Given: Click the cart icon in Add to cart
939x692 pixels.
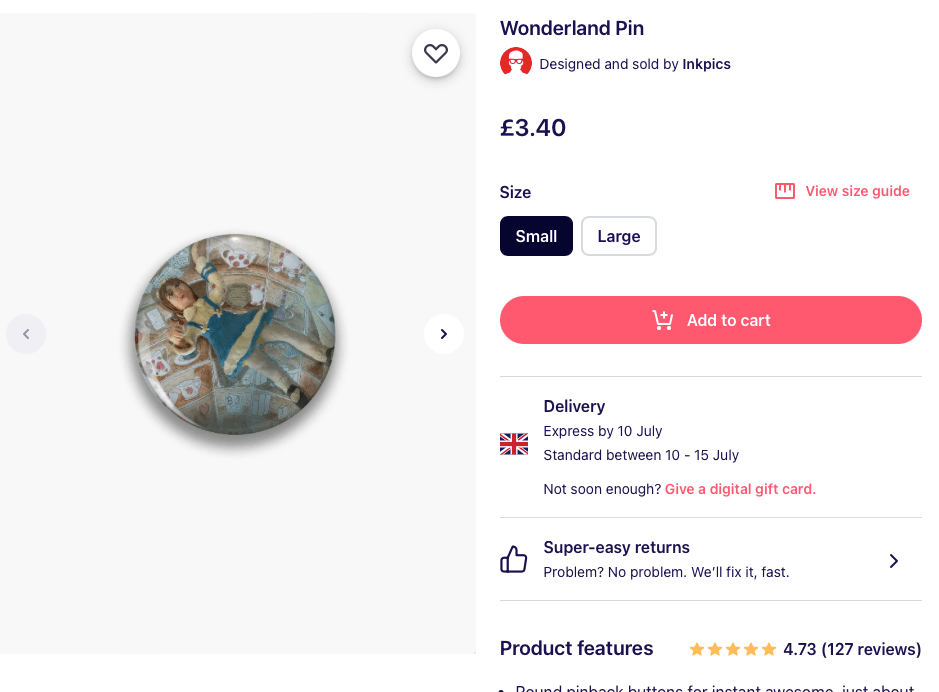Looking at the screenshot, I should click(x=663, y=320).
